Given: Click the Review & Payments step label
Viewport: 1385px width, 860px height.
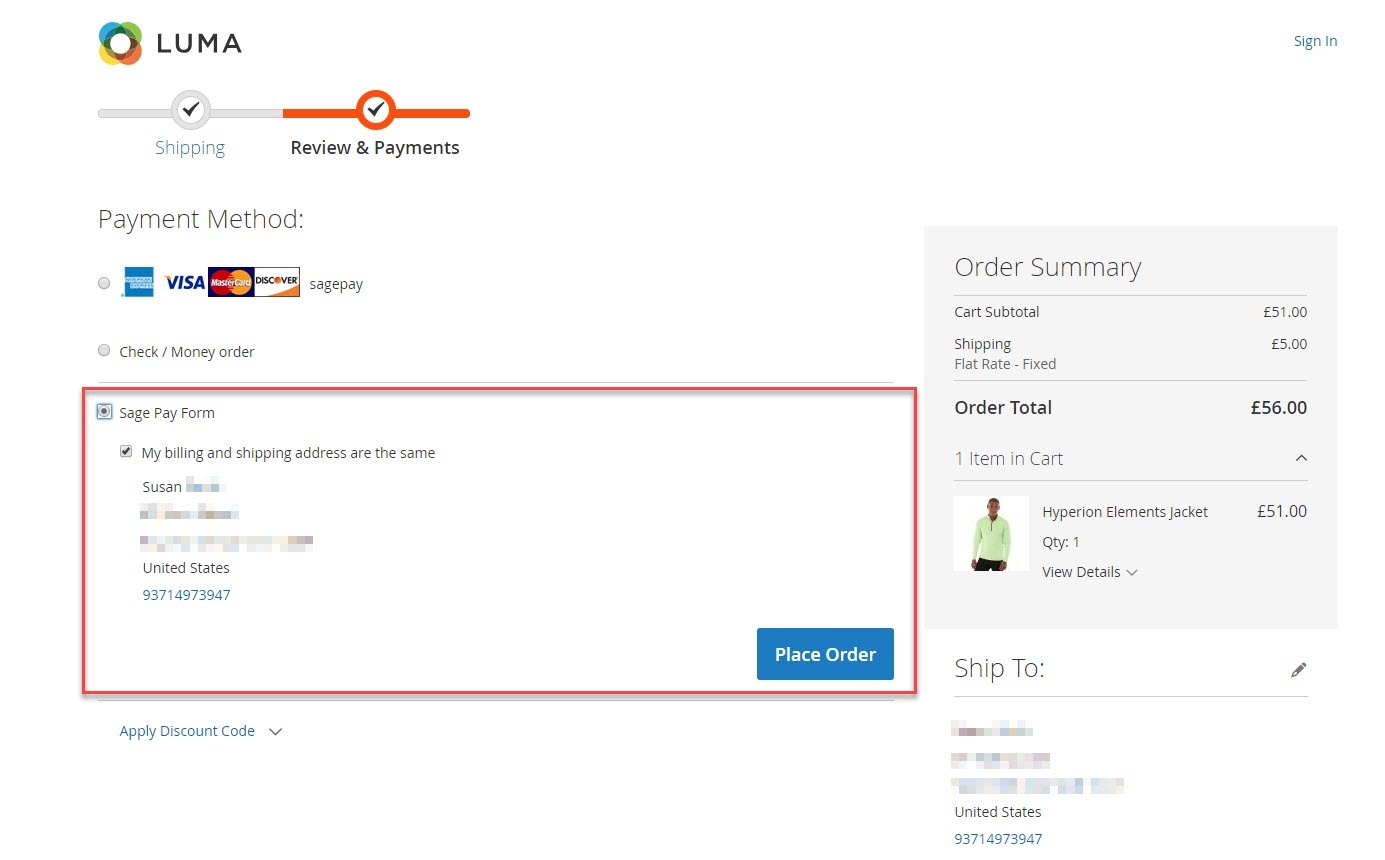Looking at the screenshot, I should pyautogui.click(x=375, y=148).
